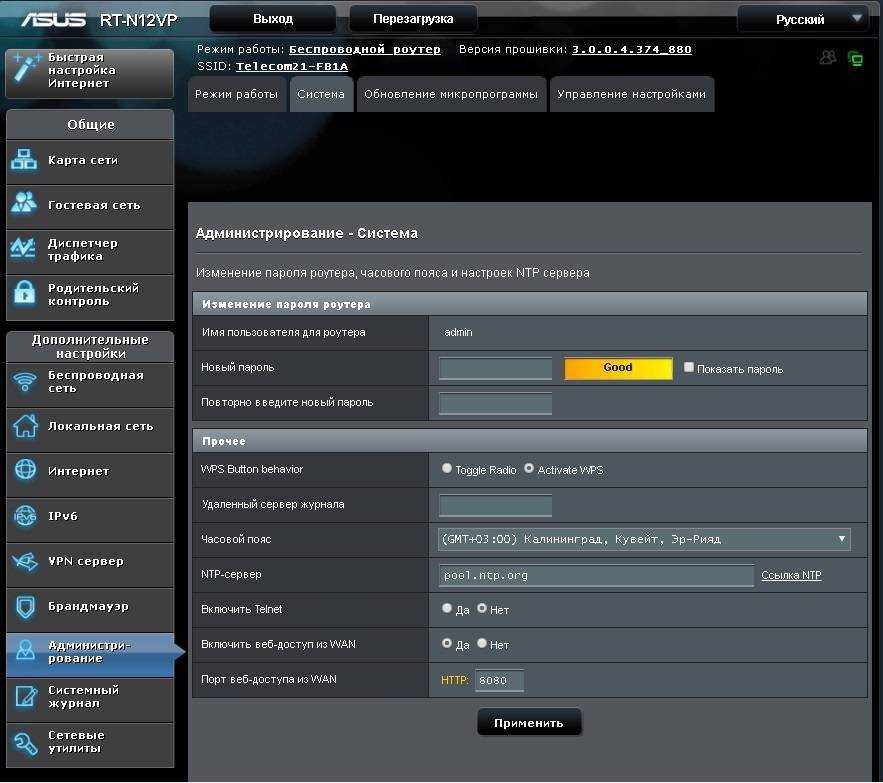Open the Управление настройками tab
The width and height of the screenshot is (883, 783).
[x=632, y=94]
